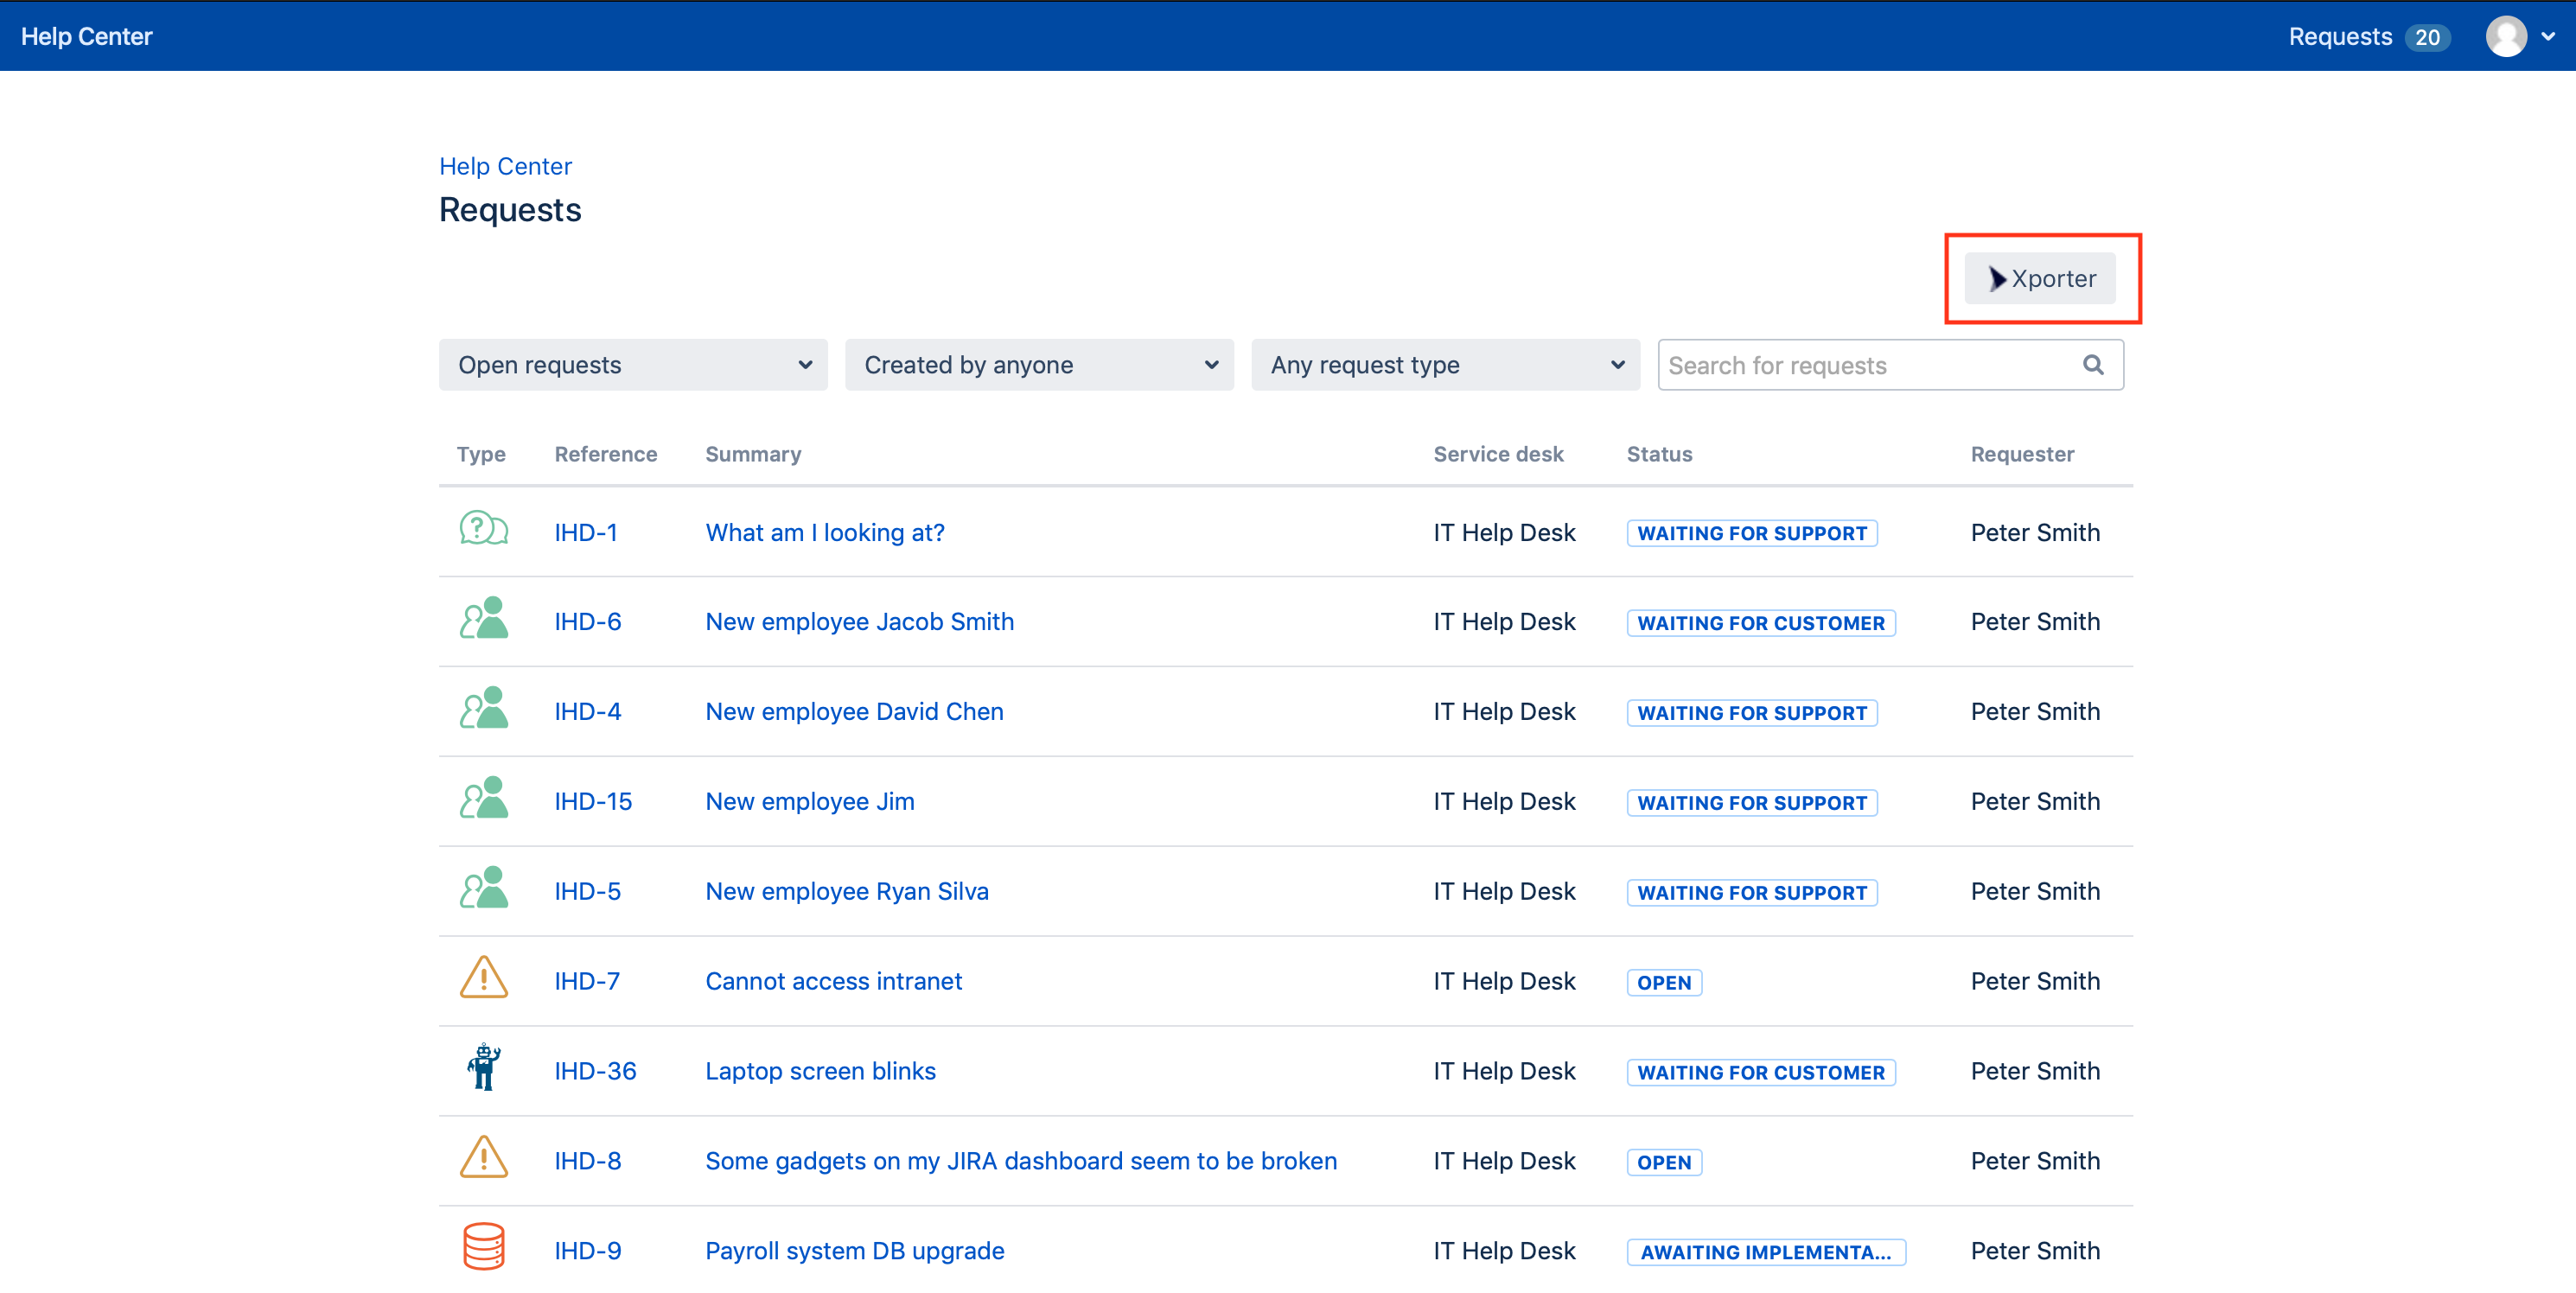Open the Help Center breadcrumb link
This screenshot has height=1293, width=2576.
[505, 166]
